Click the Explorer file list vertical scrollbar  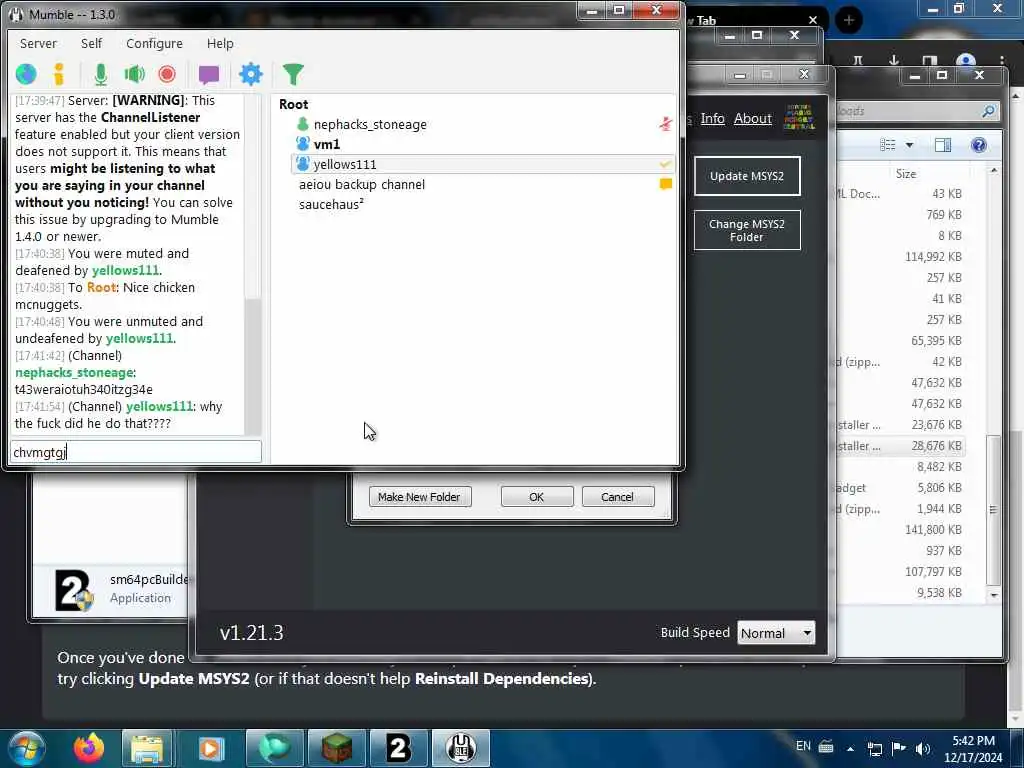click(994, 509)
